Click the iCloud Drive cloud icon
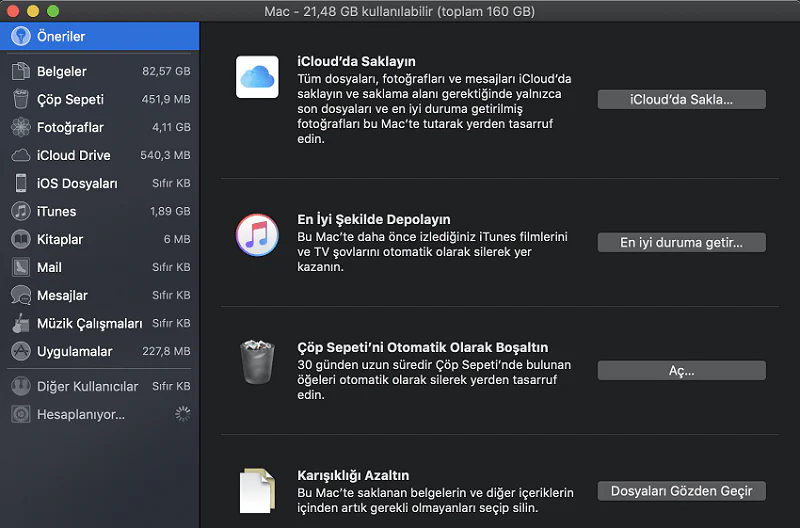Image resolution: width=800 pixels, height=528 pixels. coord(20,156)
